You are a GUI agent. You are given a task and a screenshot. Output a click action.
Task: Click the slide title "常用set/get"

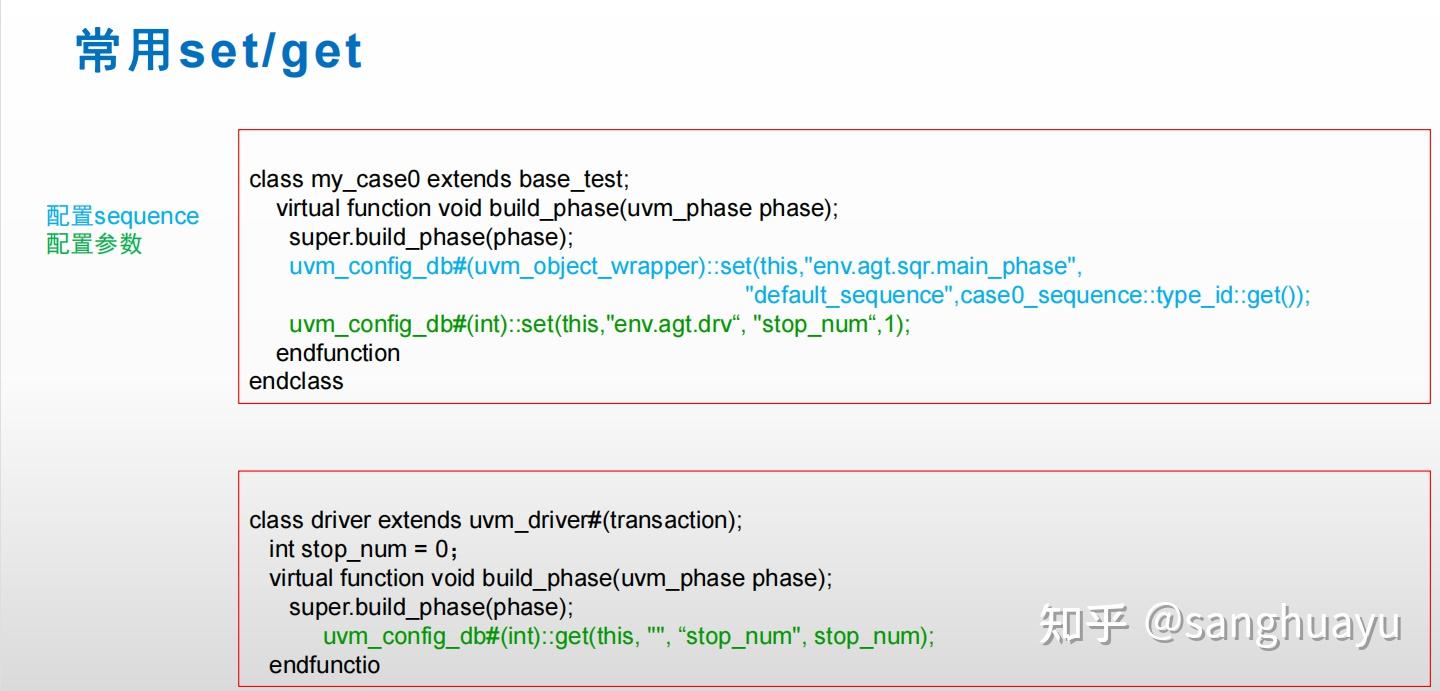[219, 51]
